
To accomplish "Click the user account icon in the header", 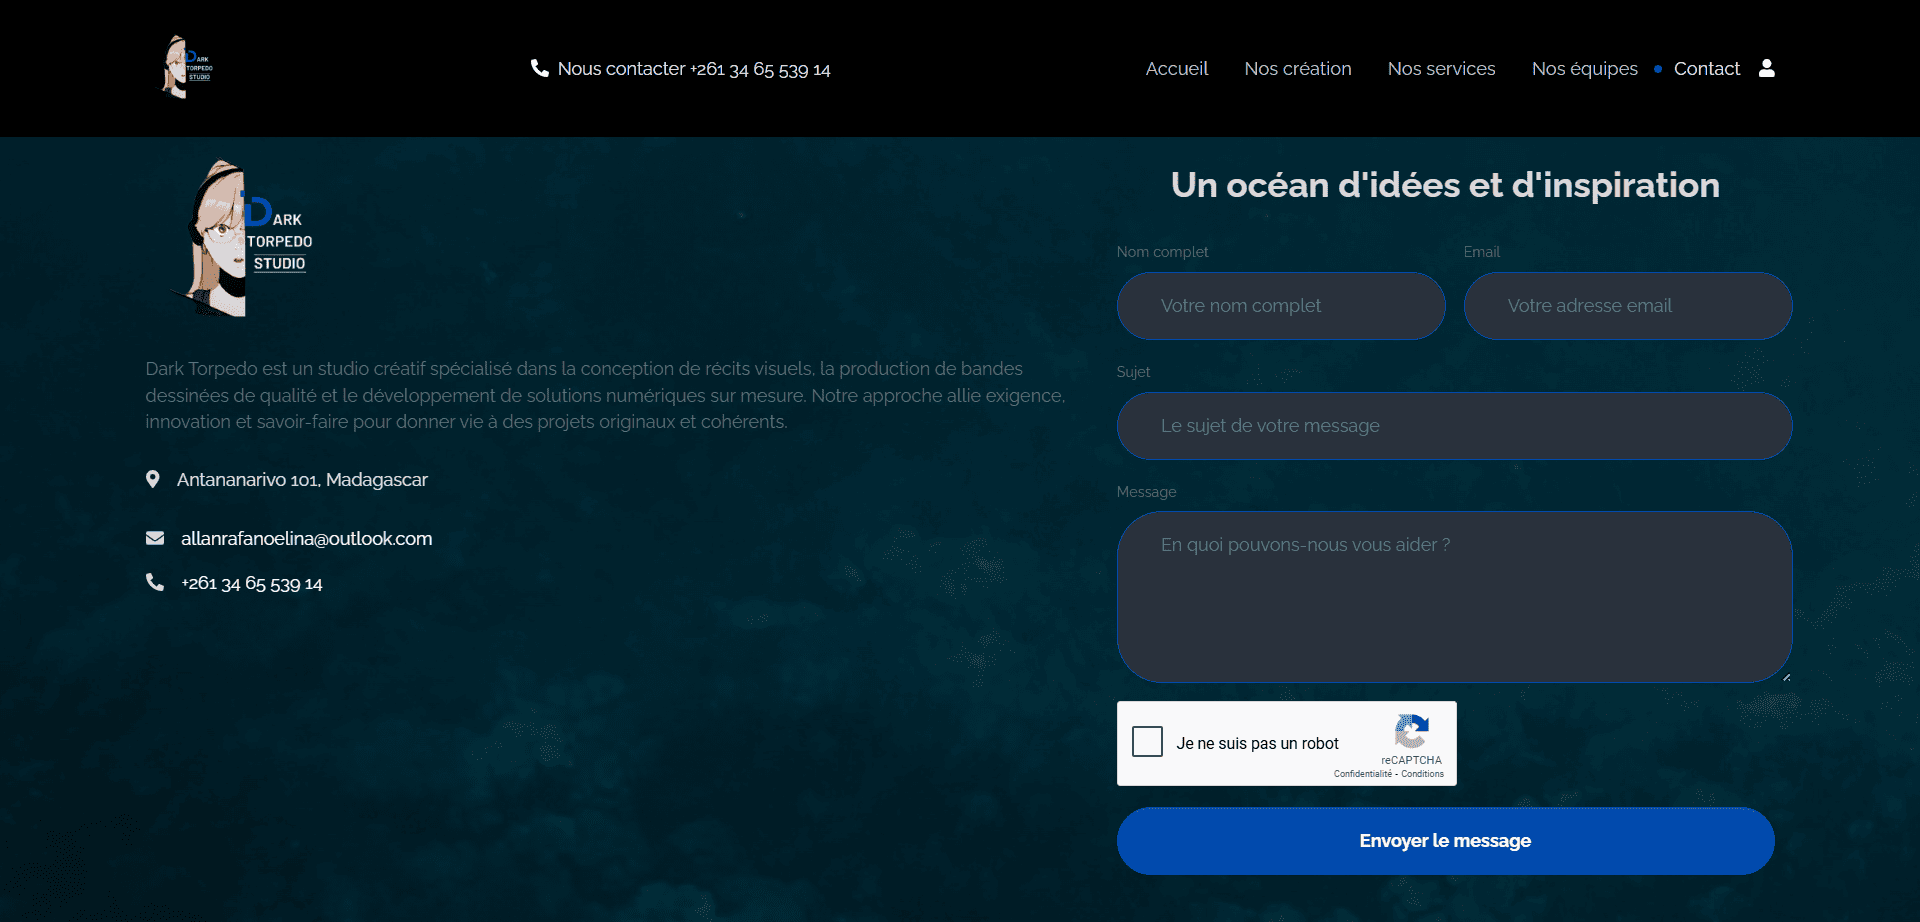I will click(x=1768, y=68).
